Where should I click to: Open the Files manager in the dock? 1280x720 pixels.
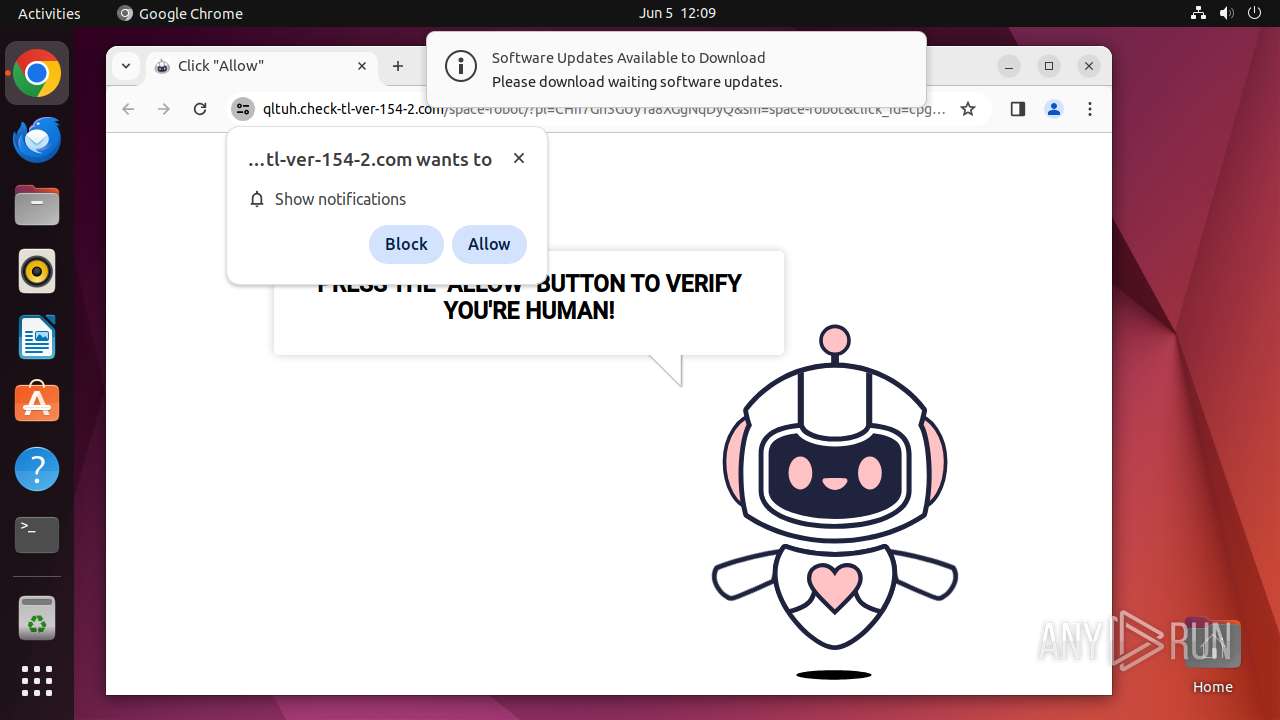37,206
